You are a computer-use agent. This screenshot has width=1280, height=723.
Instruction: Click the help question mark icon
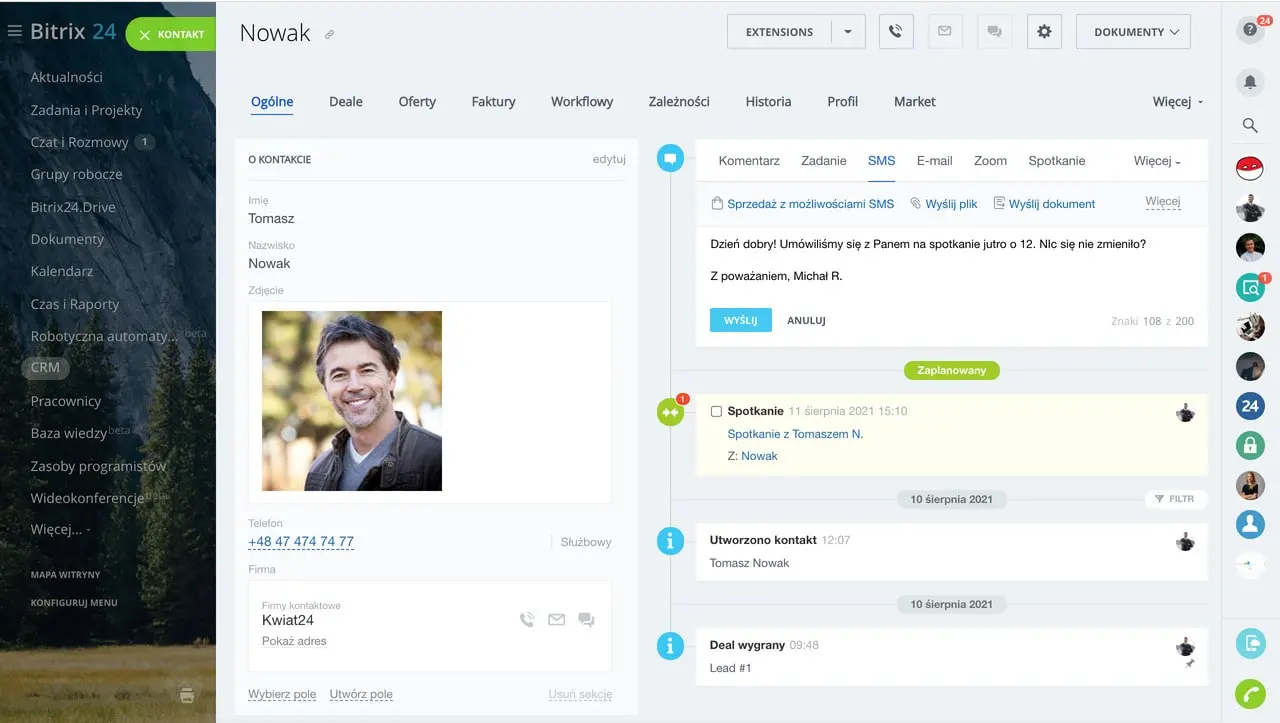point(1248,31)
